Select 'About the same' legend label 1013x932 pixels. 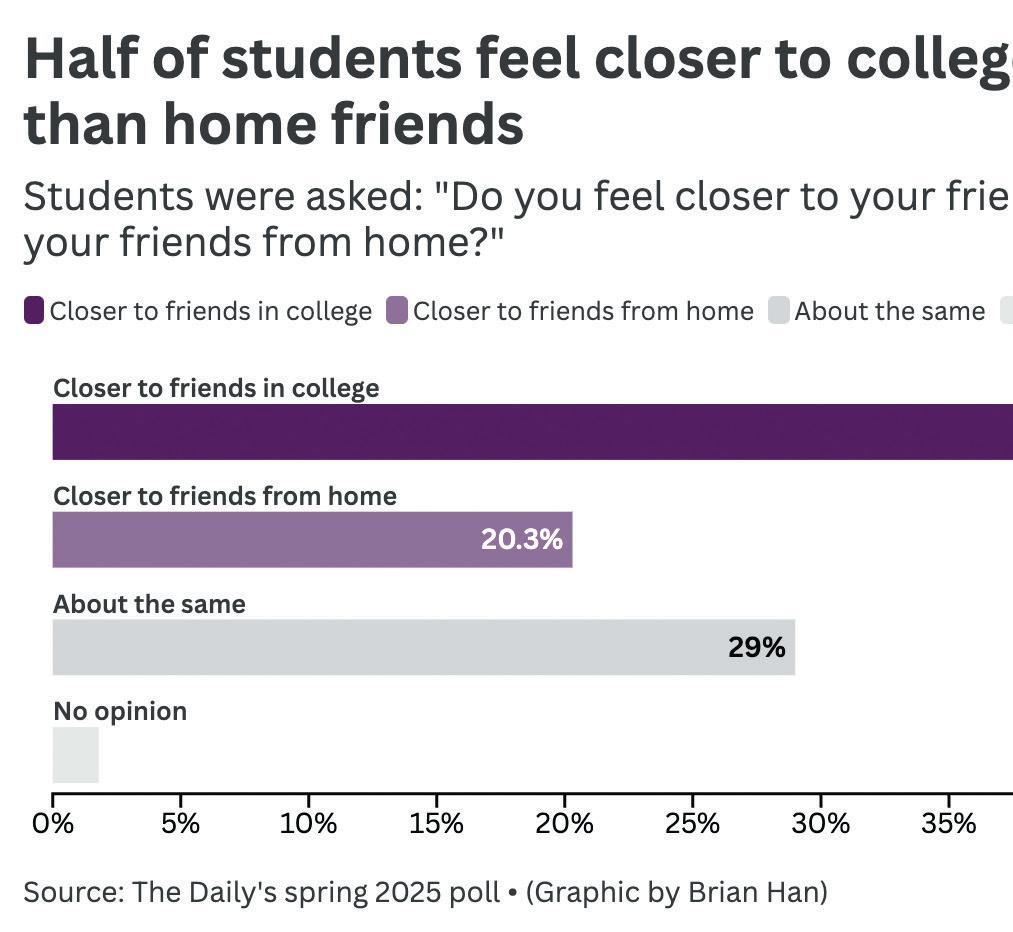889,312
